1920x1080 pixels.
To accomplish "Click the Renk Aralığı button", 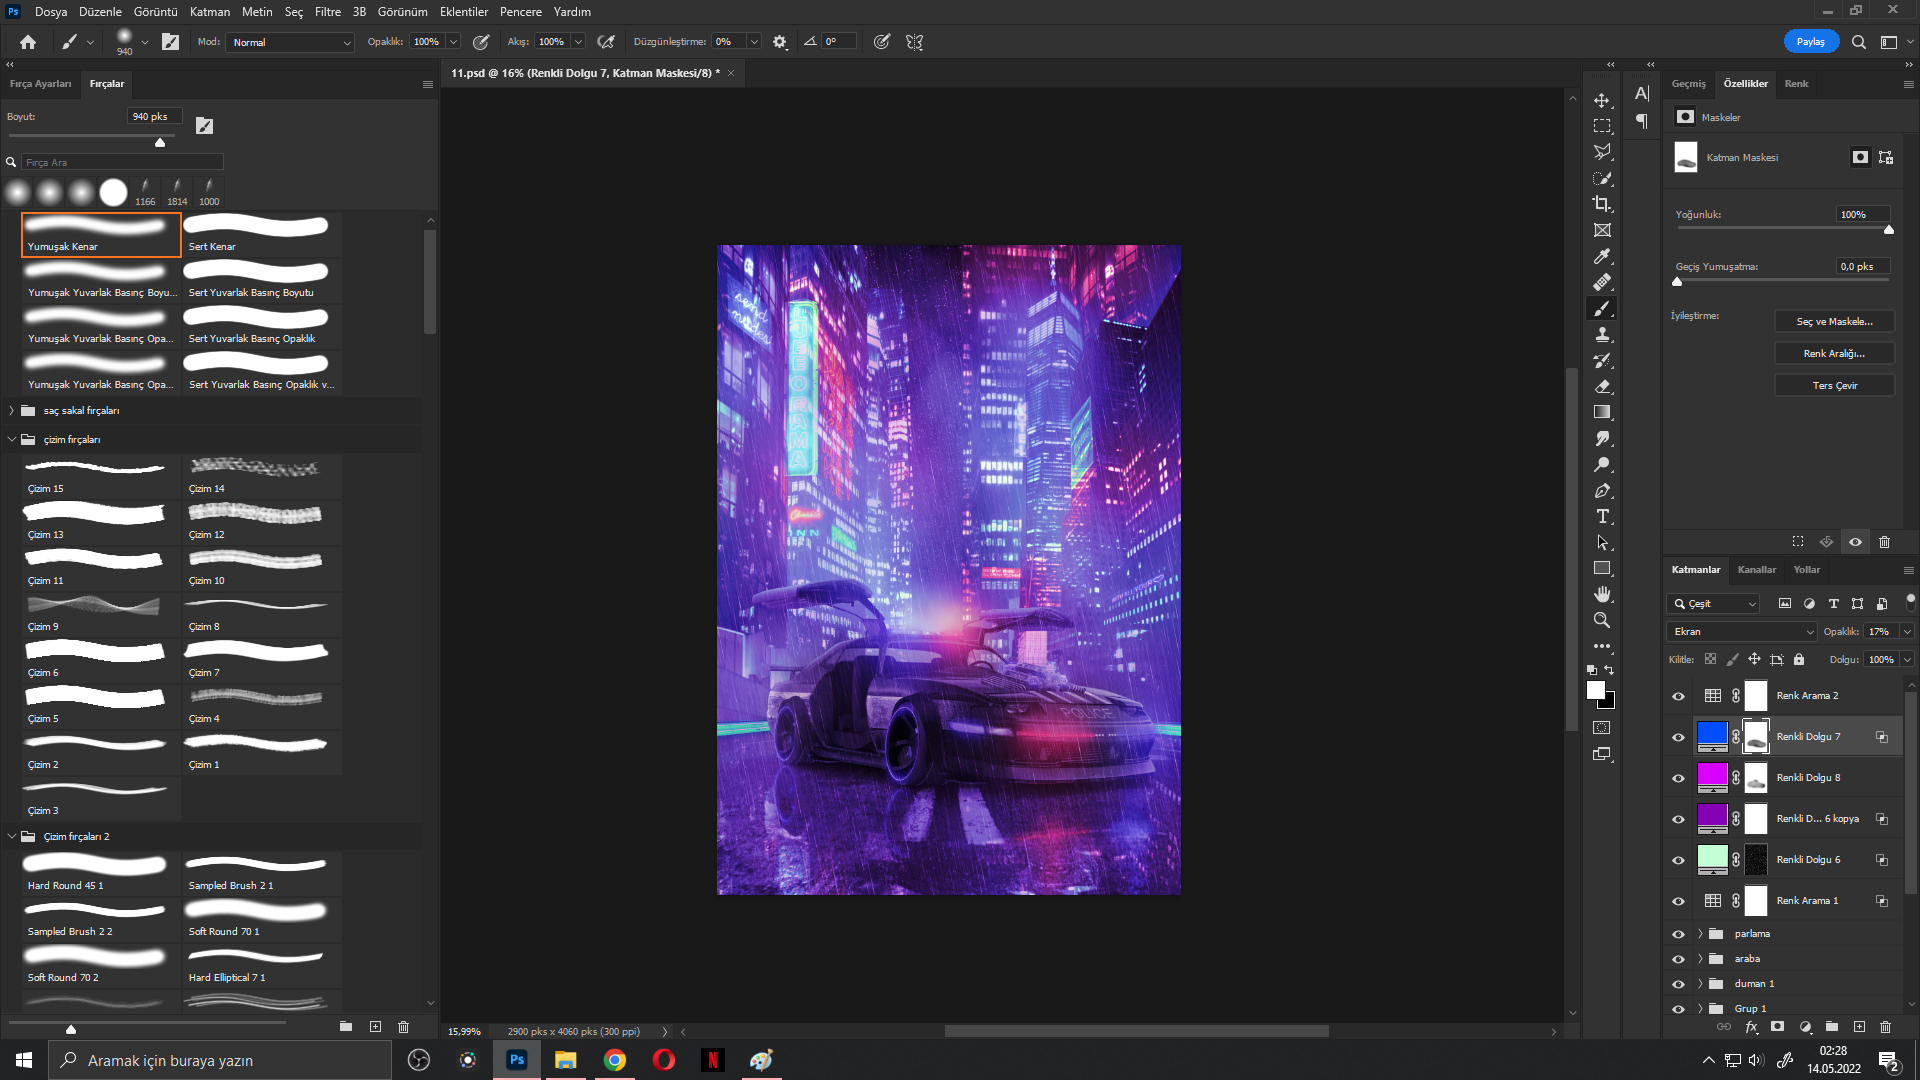I will [1835, 354].
